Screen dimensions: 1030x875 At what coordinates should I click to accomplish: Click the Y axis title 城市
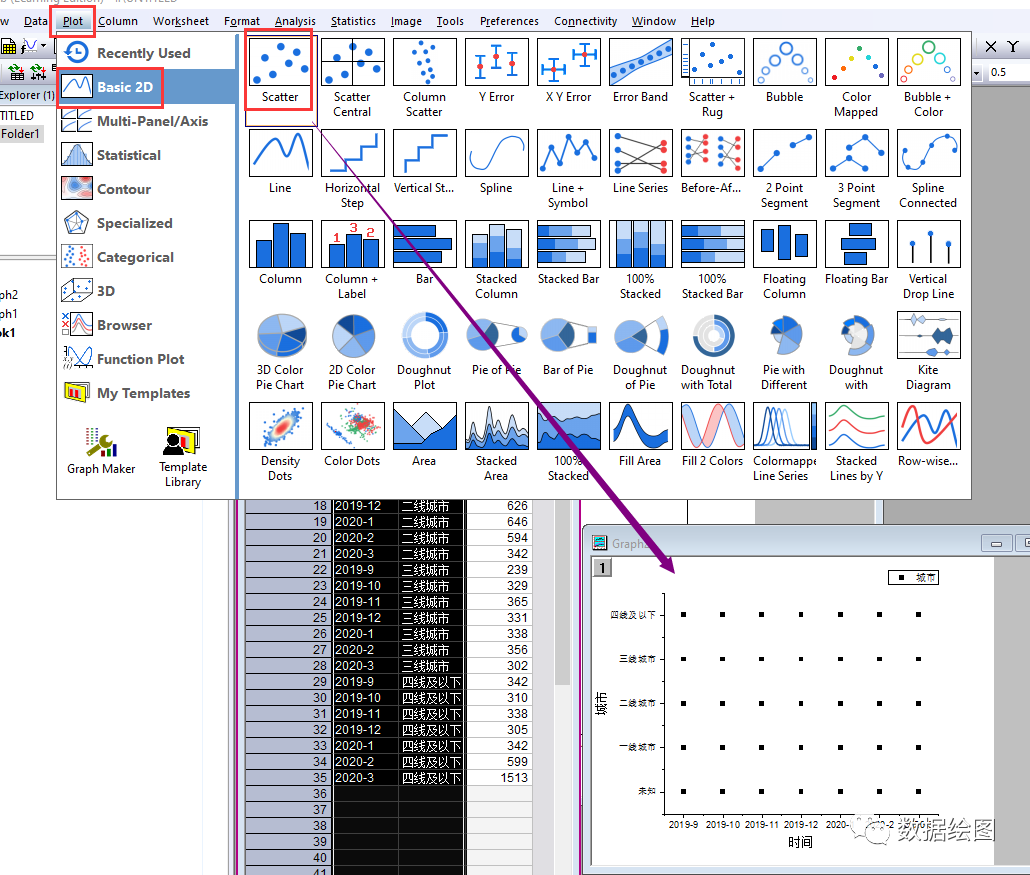(601, 704)
